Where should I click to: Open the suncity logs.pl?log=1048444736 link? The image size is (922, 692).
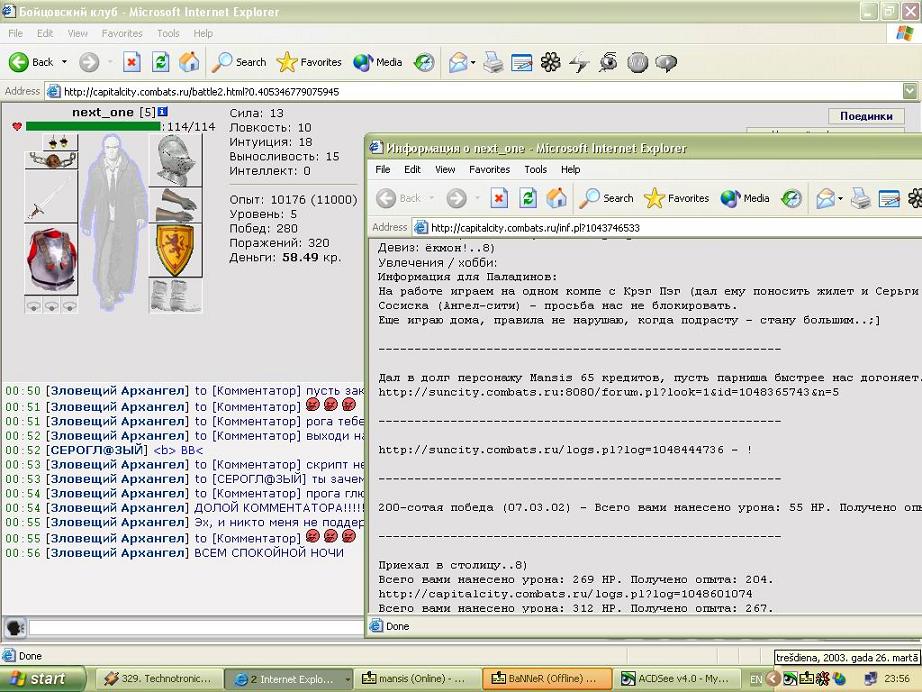point(551,450)
